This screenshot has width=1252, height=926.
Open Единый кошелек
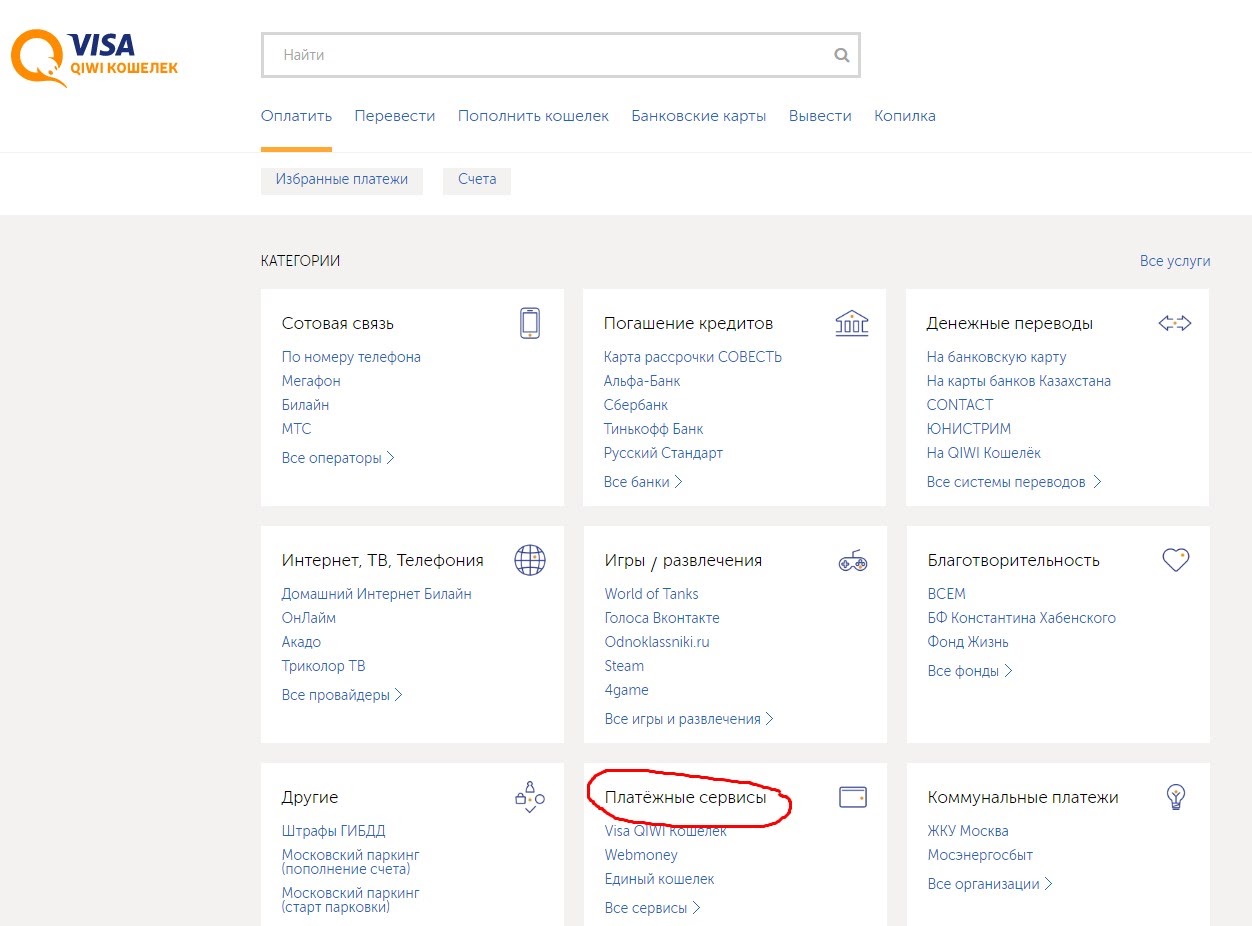[660, 879]
